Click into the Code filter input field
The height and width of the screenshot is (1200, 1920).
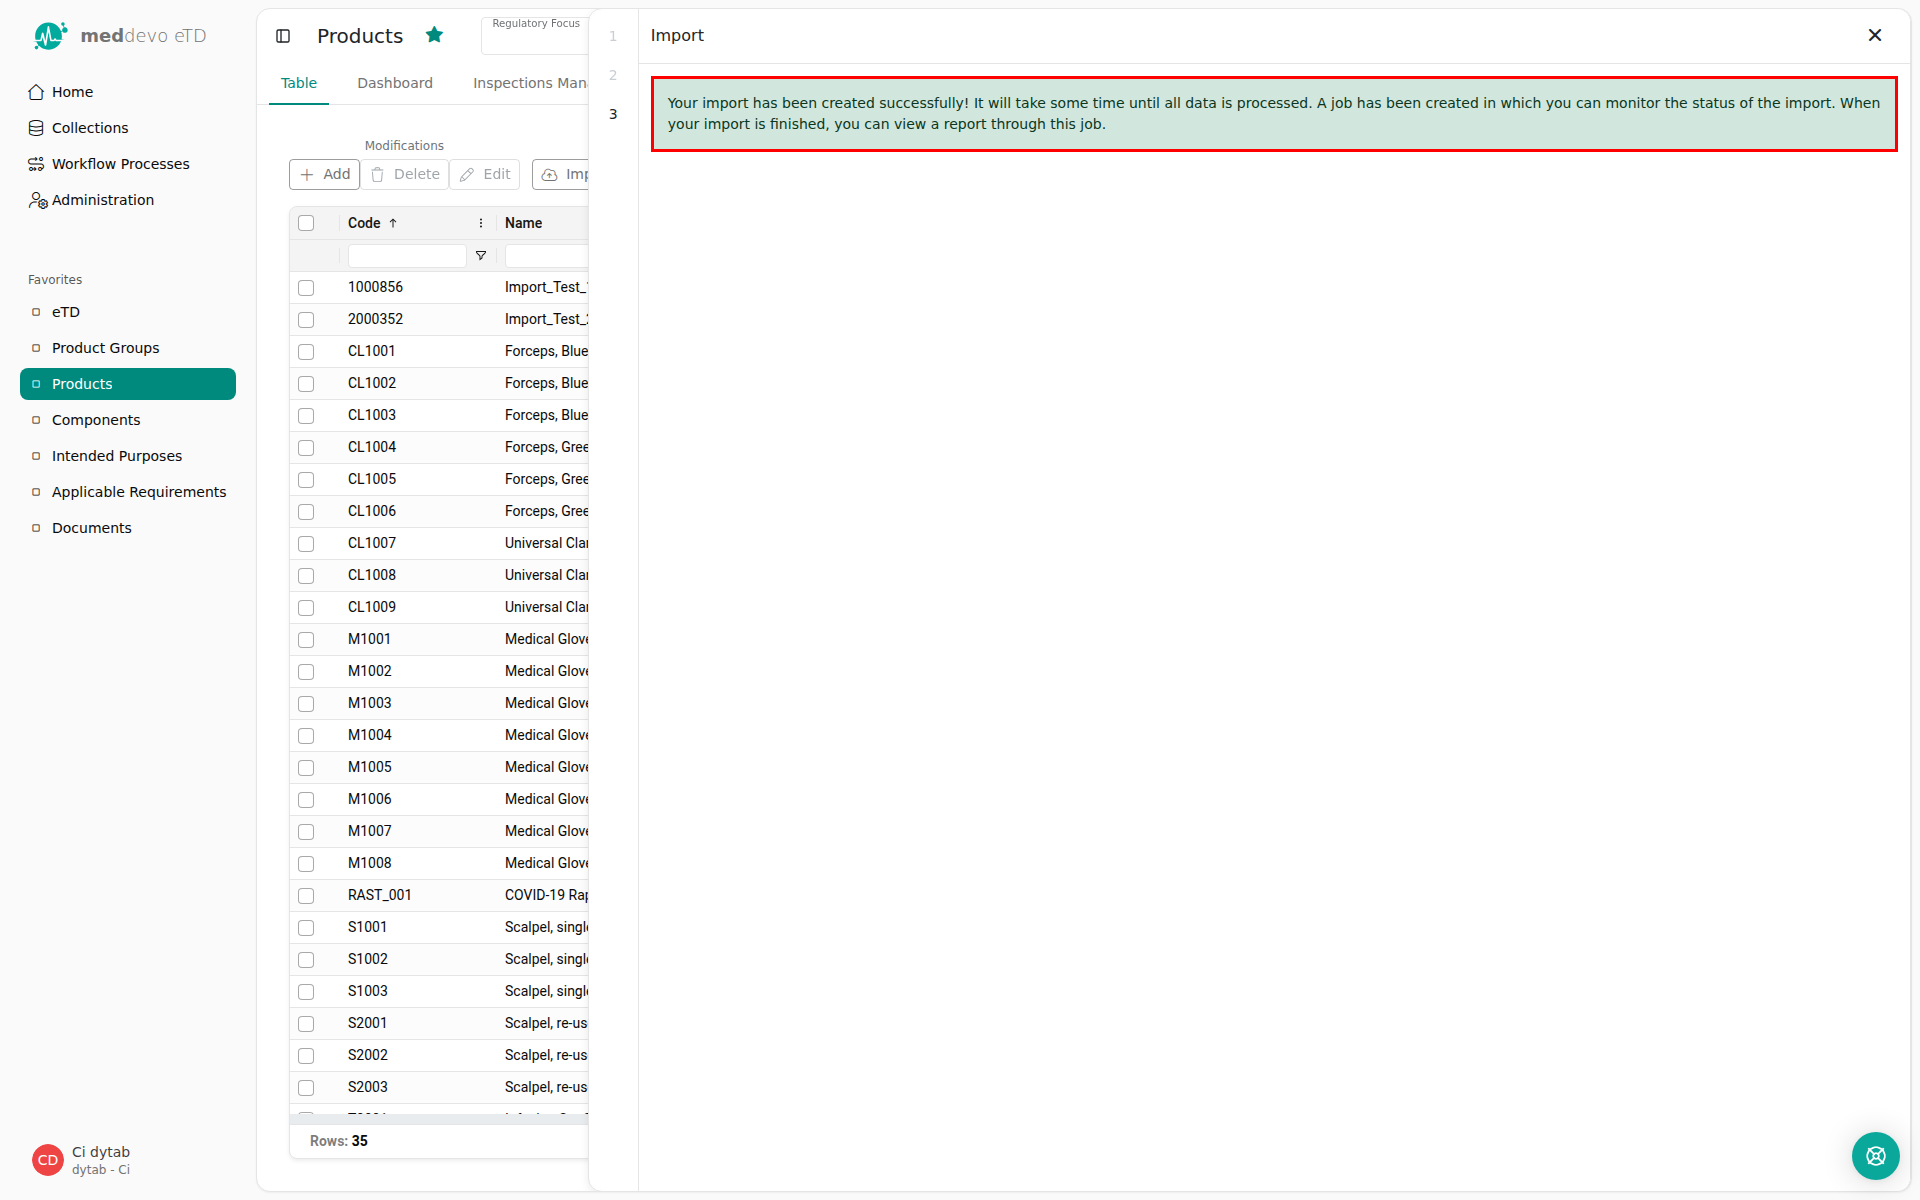coord(407,256)
